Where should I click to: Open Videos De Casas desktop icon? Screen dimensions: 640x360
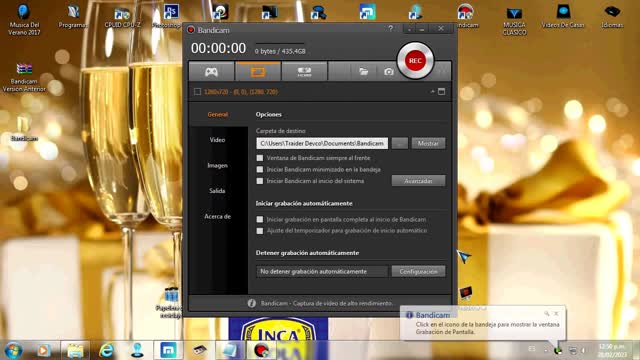[563, 17]
